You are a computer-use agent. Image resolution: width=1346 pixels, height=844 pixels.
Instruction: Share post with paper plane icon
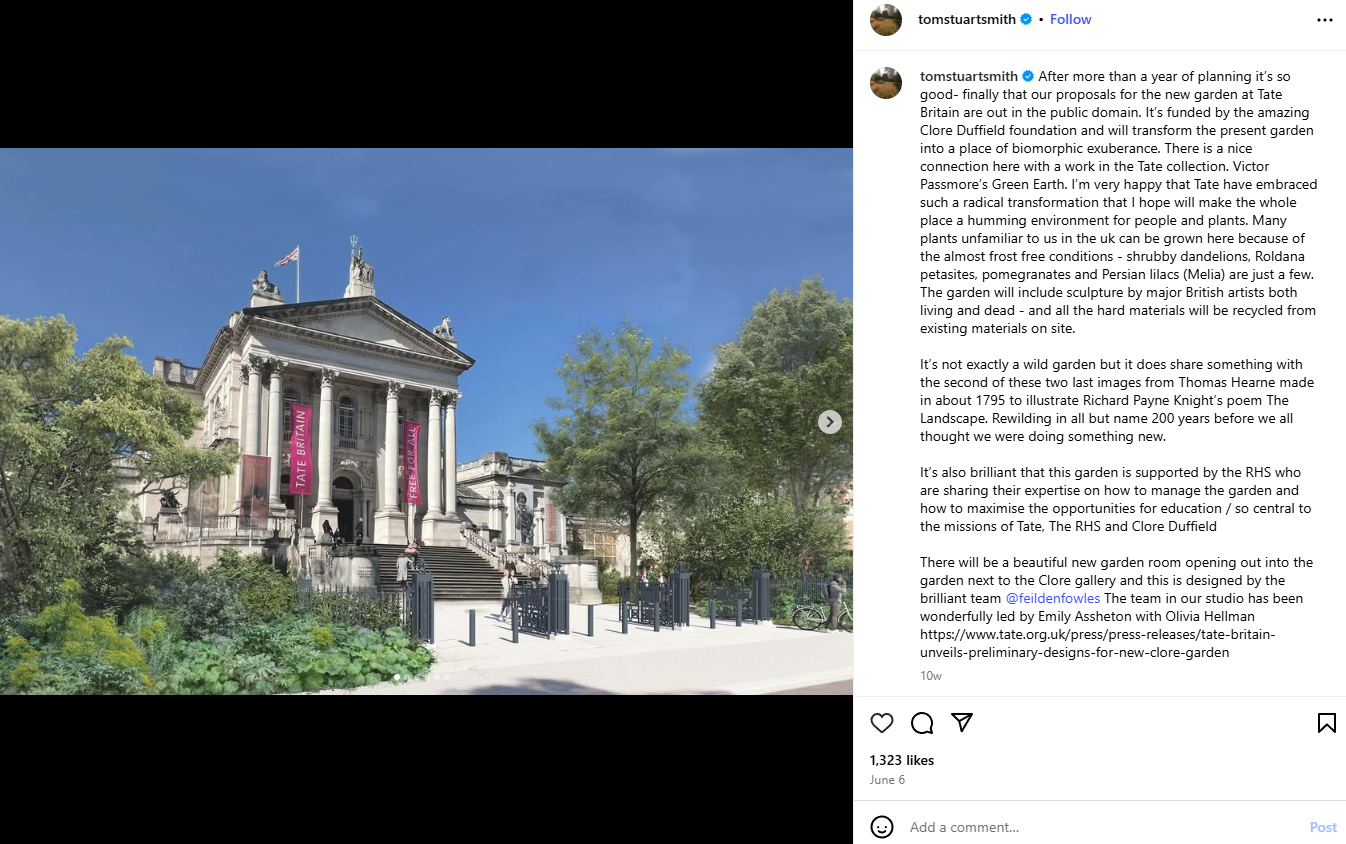(x=962, y=723)
